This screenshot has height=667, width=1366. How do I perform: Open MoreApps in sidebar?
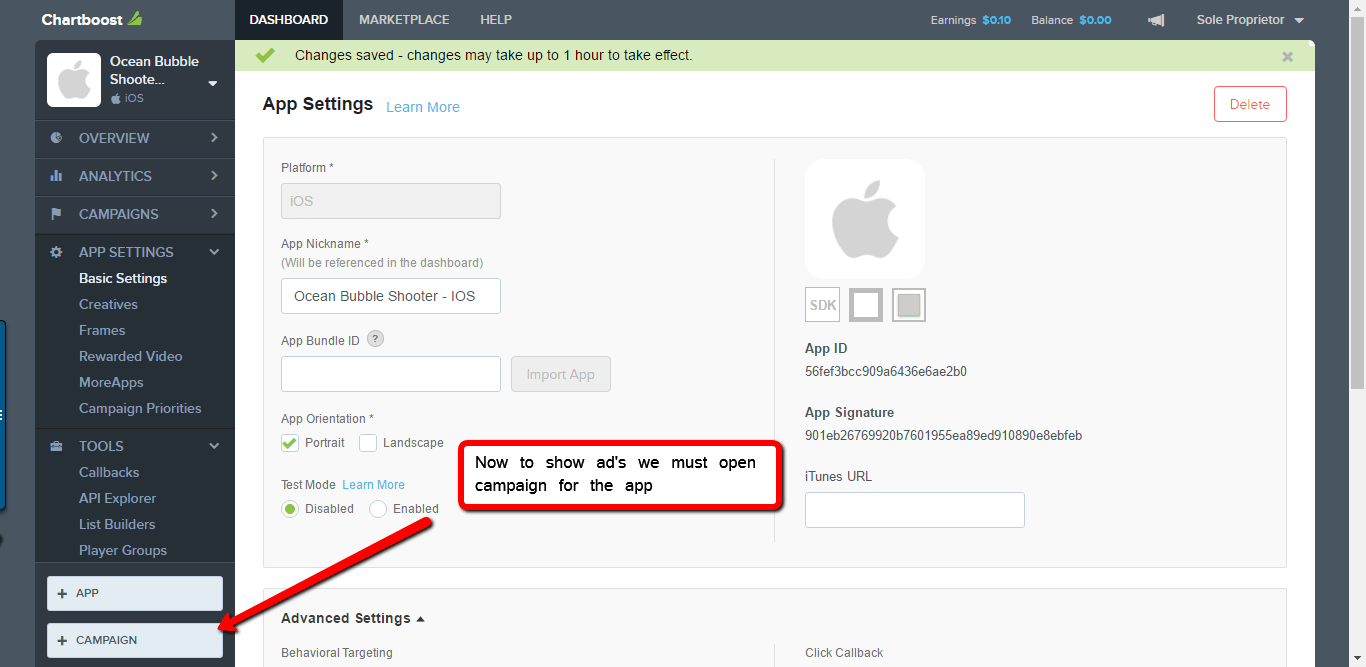coord(111,382)
